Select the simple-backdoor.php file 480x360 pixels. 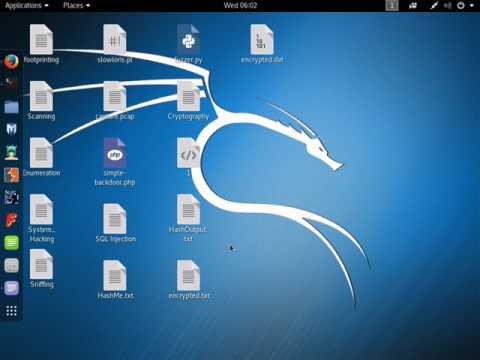coord(115,162)
